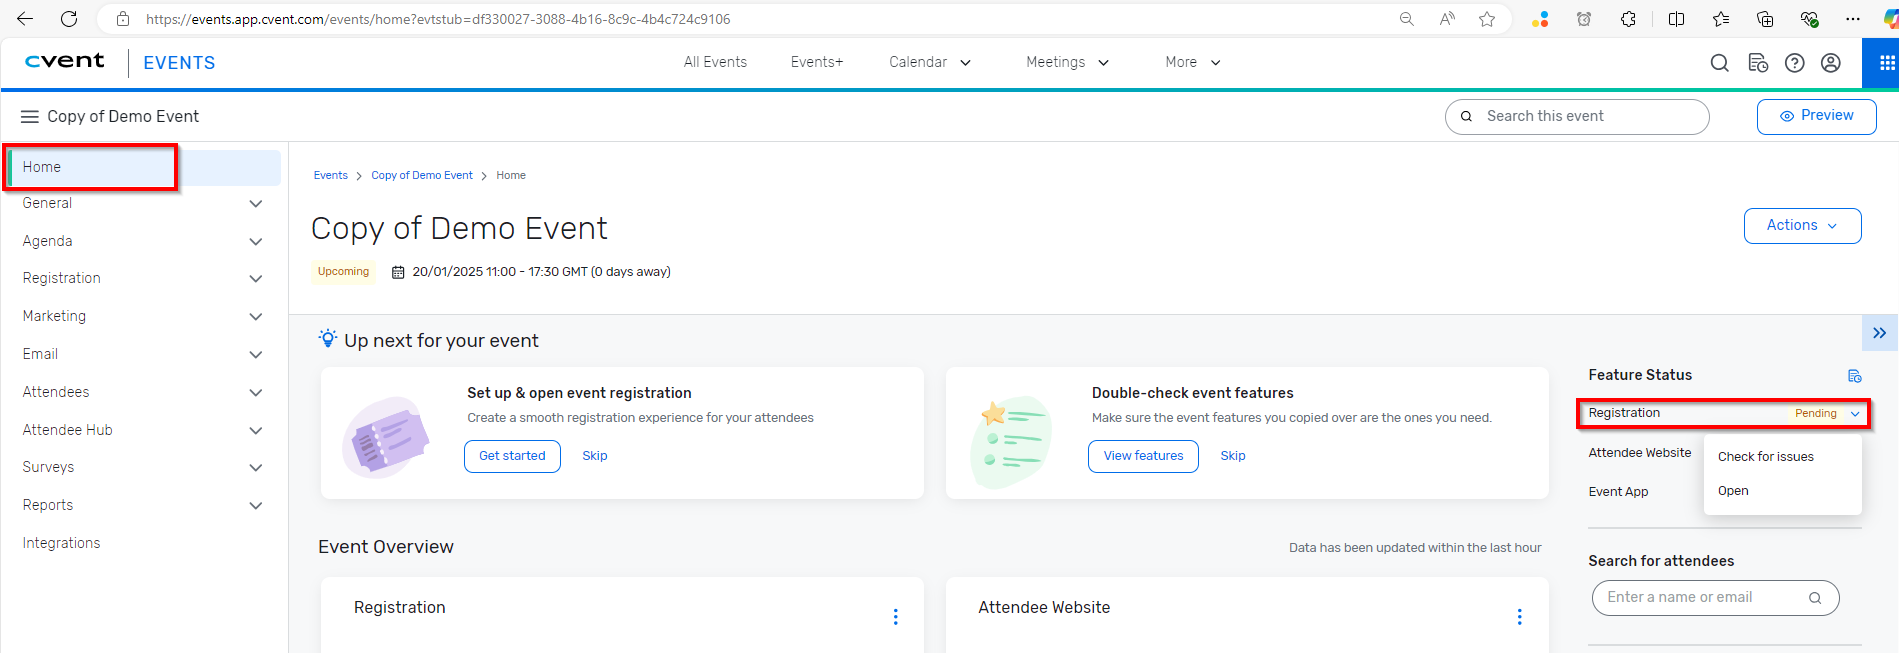Viewport: 1899px width, 653px height.
Task: Reload the page with refresh icon
Action: point(69,19)
